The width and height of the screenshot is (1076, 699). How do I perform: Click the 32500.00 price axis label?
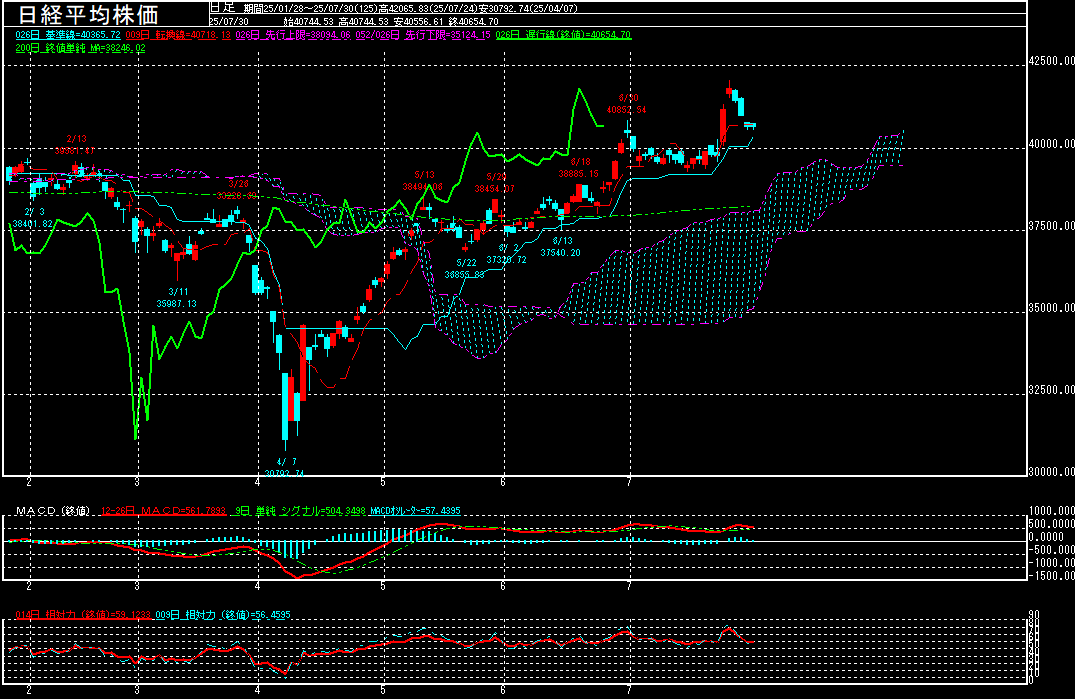click(x=1051, y=390)
